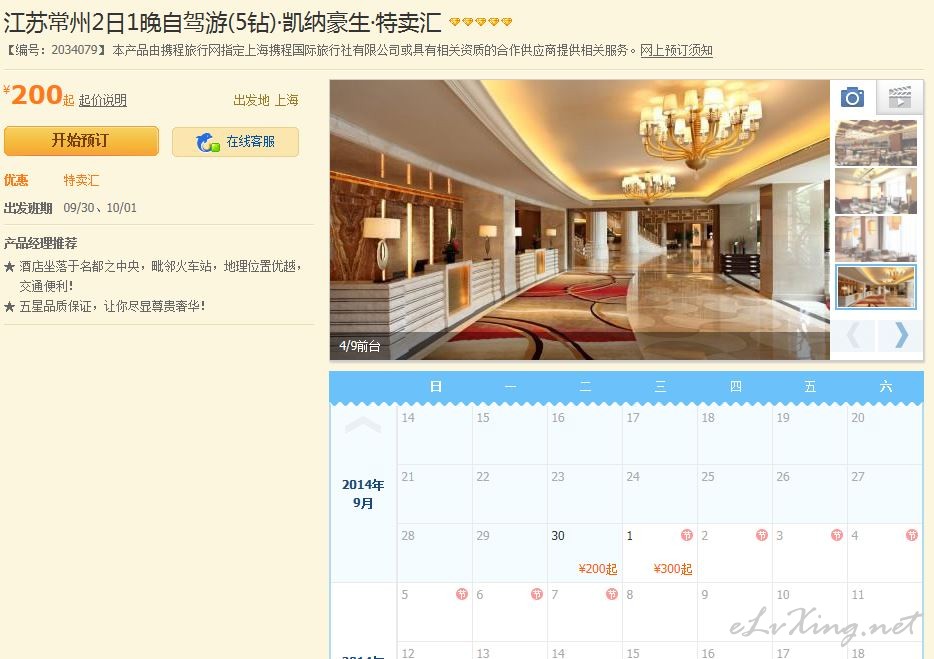View the first restaurant thumbnail

coord(876,143)
